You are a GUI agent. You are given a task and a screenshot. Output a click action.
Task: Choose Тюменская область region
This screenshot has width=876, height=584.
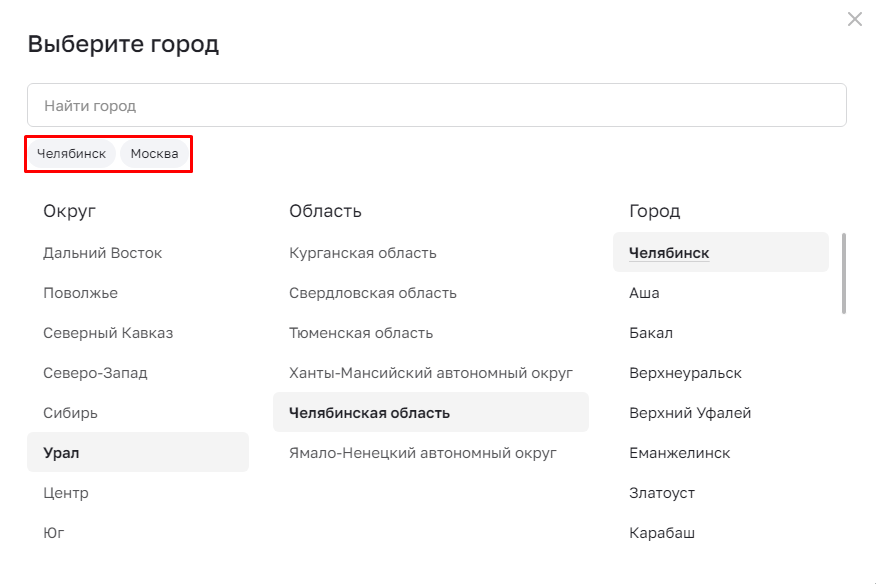tap(361, 333)
